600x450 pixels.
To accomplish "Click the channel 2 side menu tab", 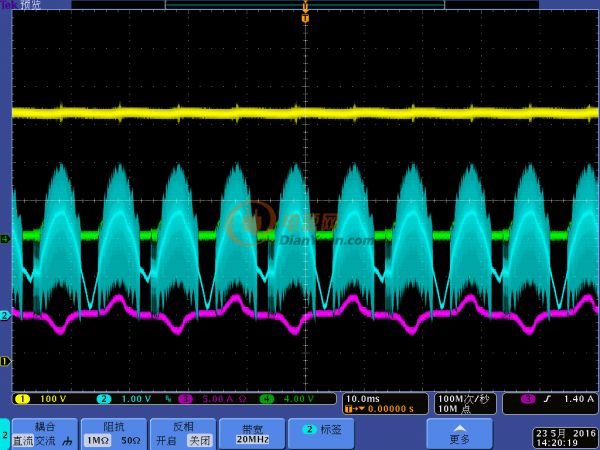I will pyautogui.click(x=5, y=434).
